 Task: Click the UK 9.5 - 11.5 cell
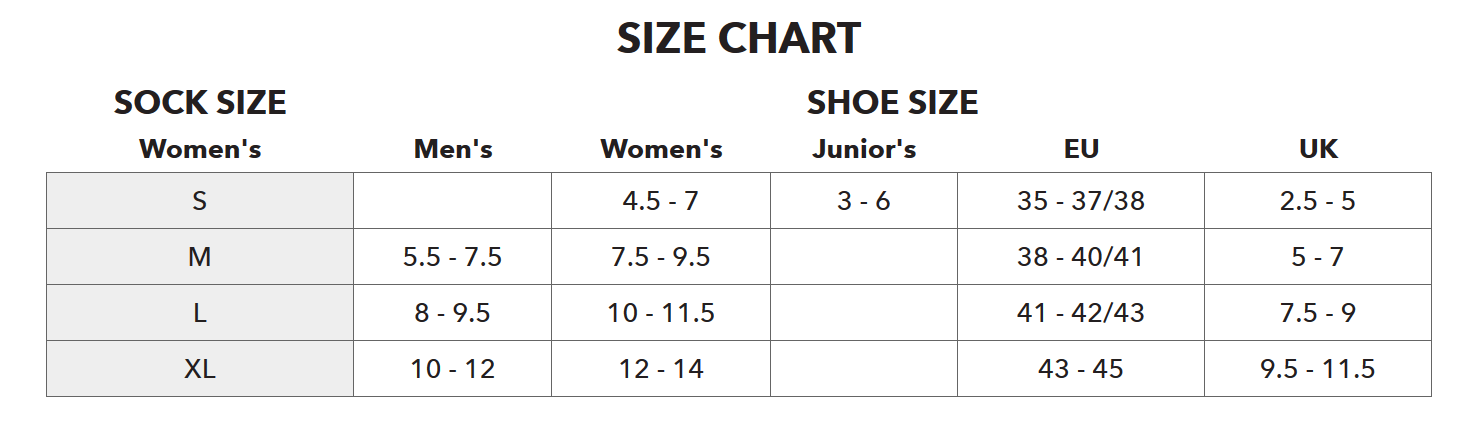(1318, 369)
